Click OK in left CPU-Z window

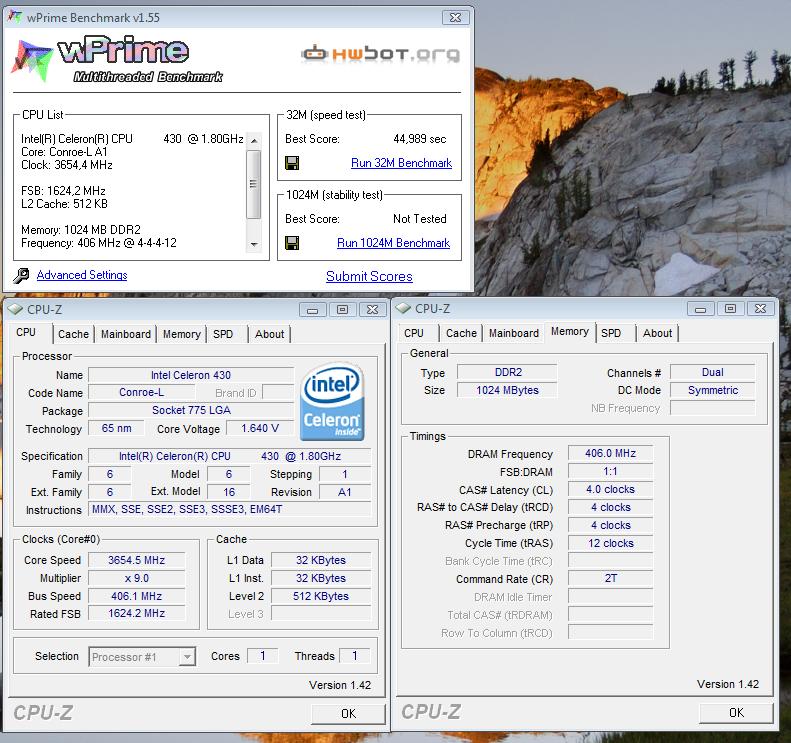tap(348, 714)
